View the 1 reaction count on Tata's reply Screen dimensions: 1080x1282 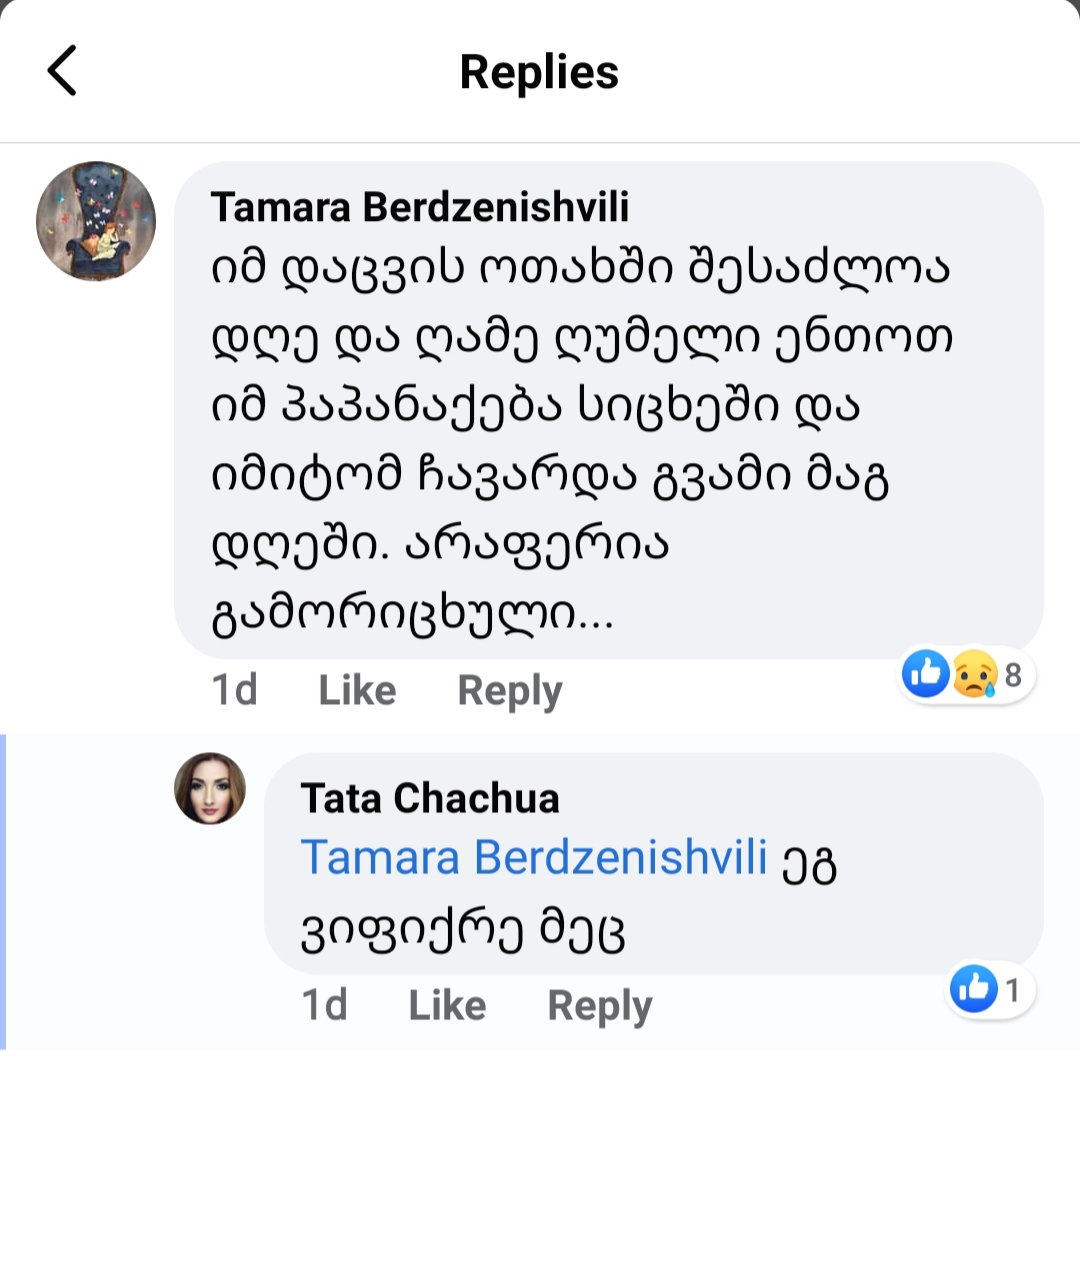pyautogui.click(x=1012, y=990)
